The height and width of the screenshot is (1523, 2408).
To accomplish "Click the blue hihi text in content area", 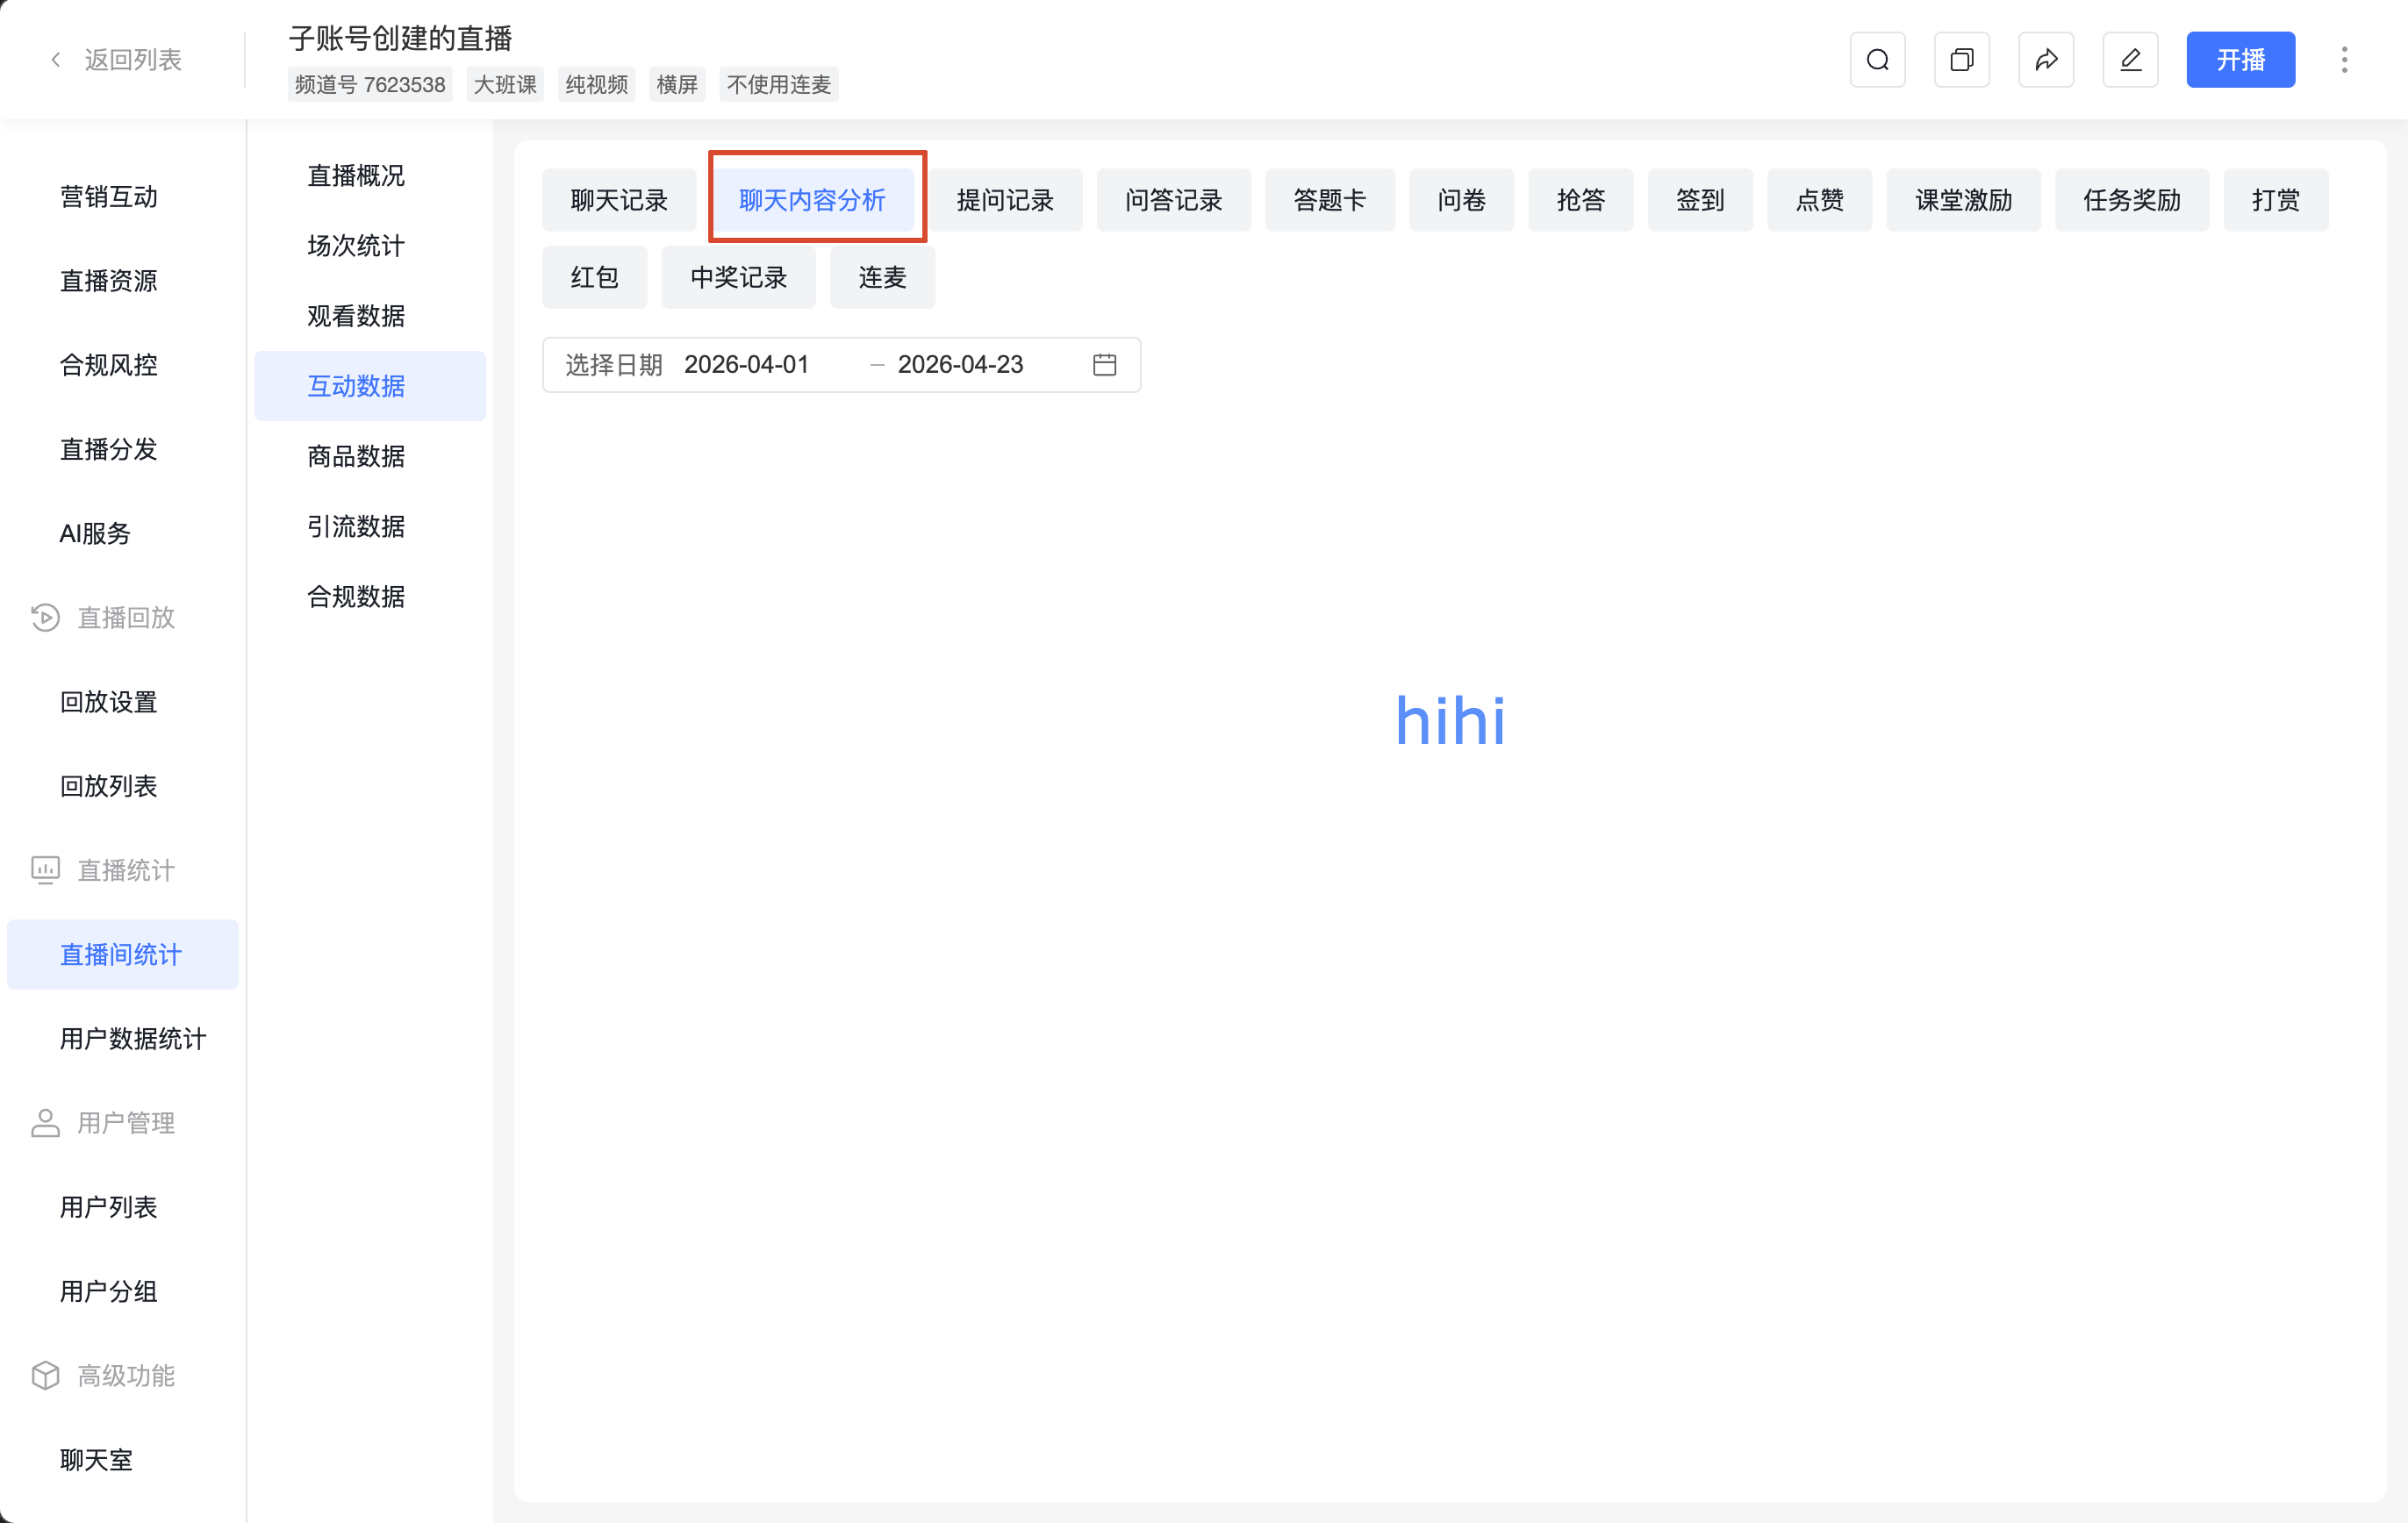I will [1450, 720].
